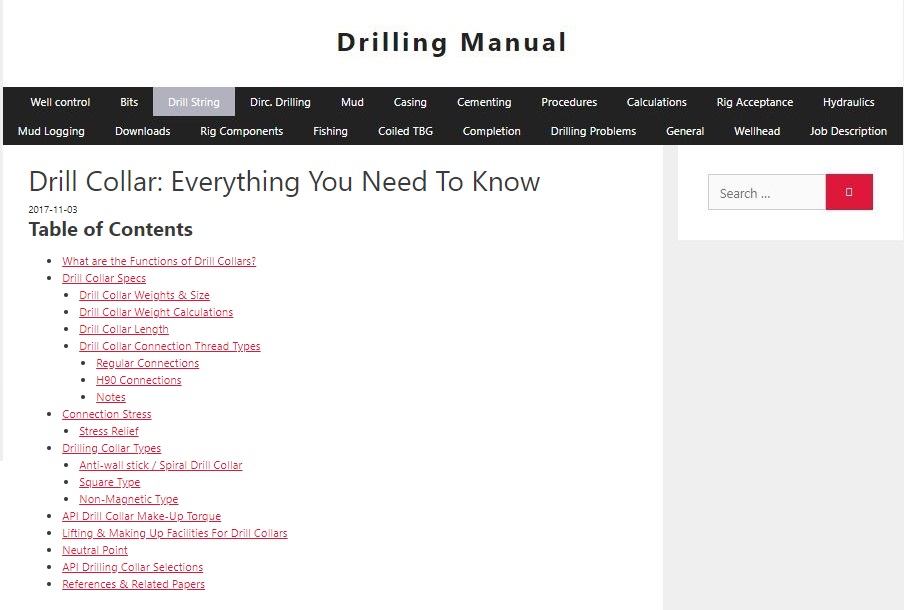Go to References & Related Papers
Image resolution: width=904 pixels, height=610 pixels.
(133, 584)
